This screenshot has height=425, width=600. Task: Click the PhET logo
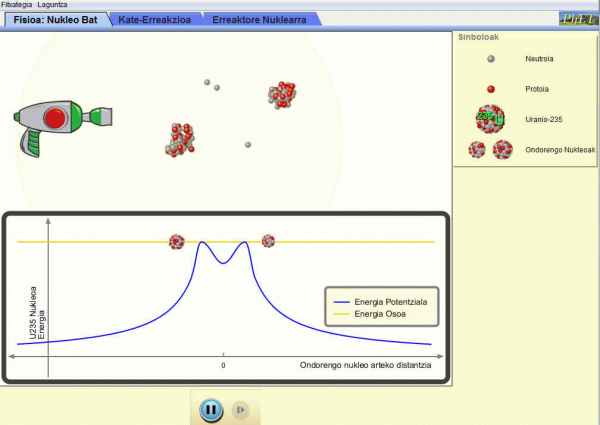coord(577,18)
